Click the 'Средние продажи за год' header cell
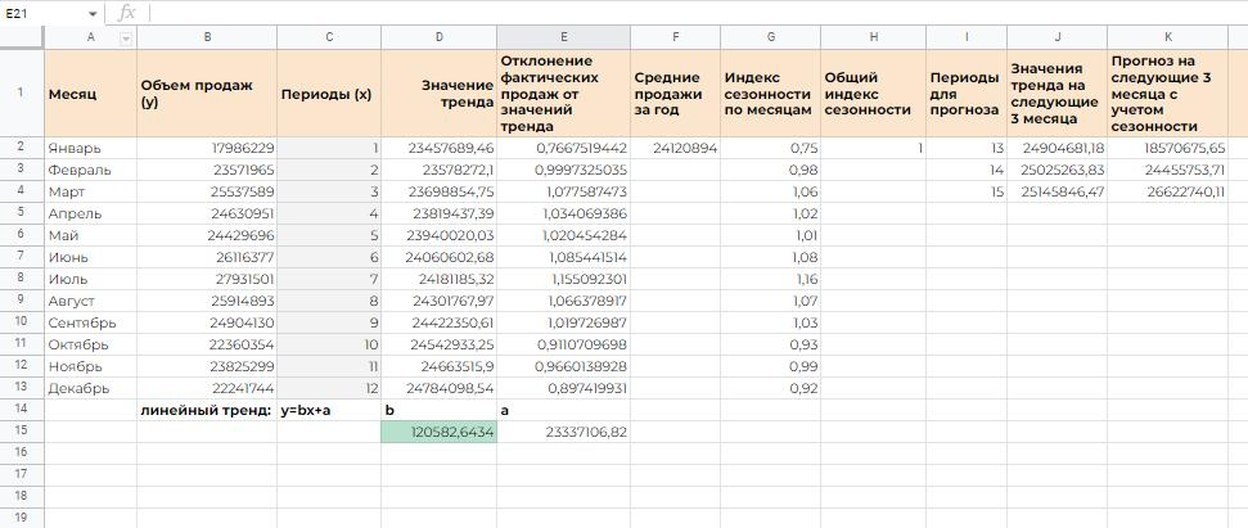1248x528 pixels. point(675,93)
